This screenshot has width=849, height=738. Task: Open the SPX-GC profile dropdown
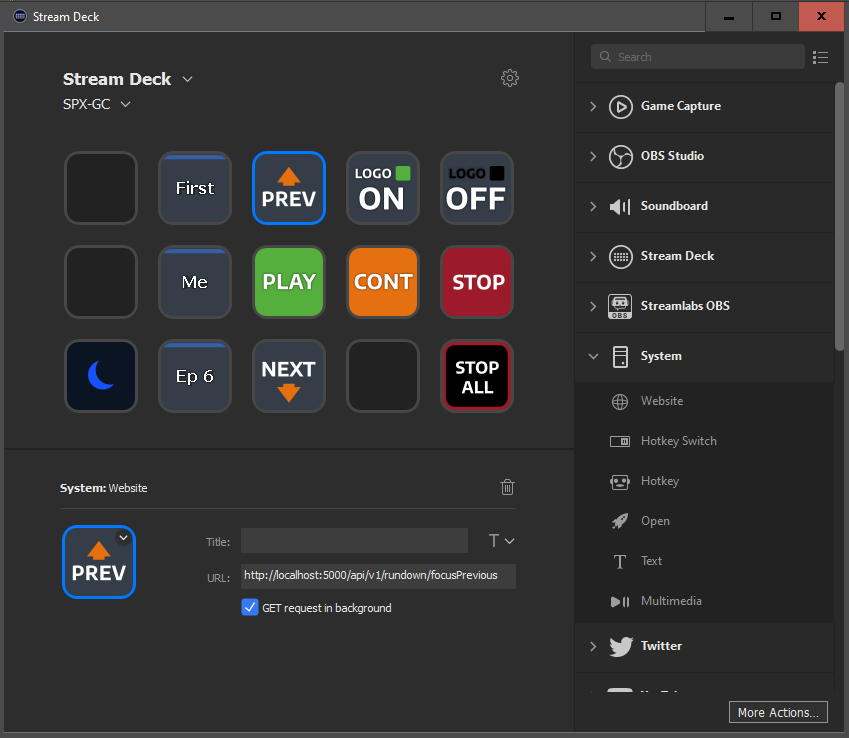click(x=125, y=104)
